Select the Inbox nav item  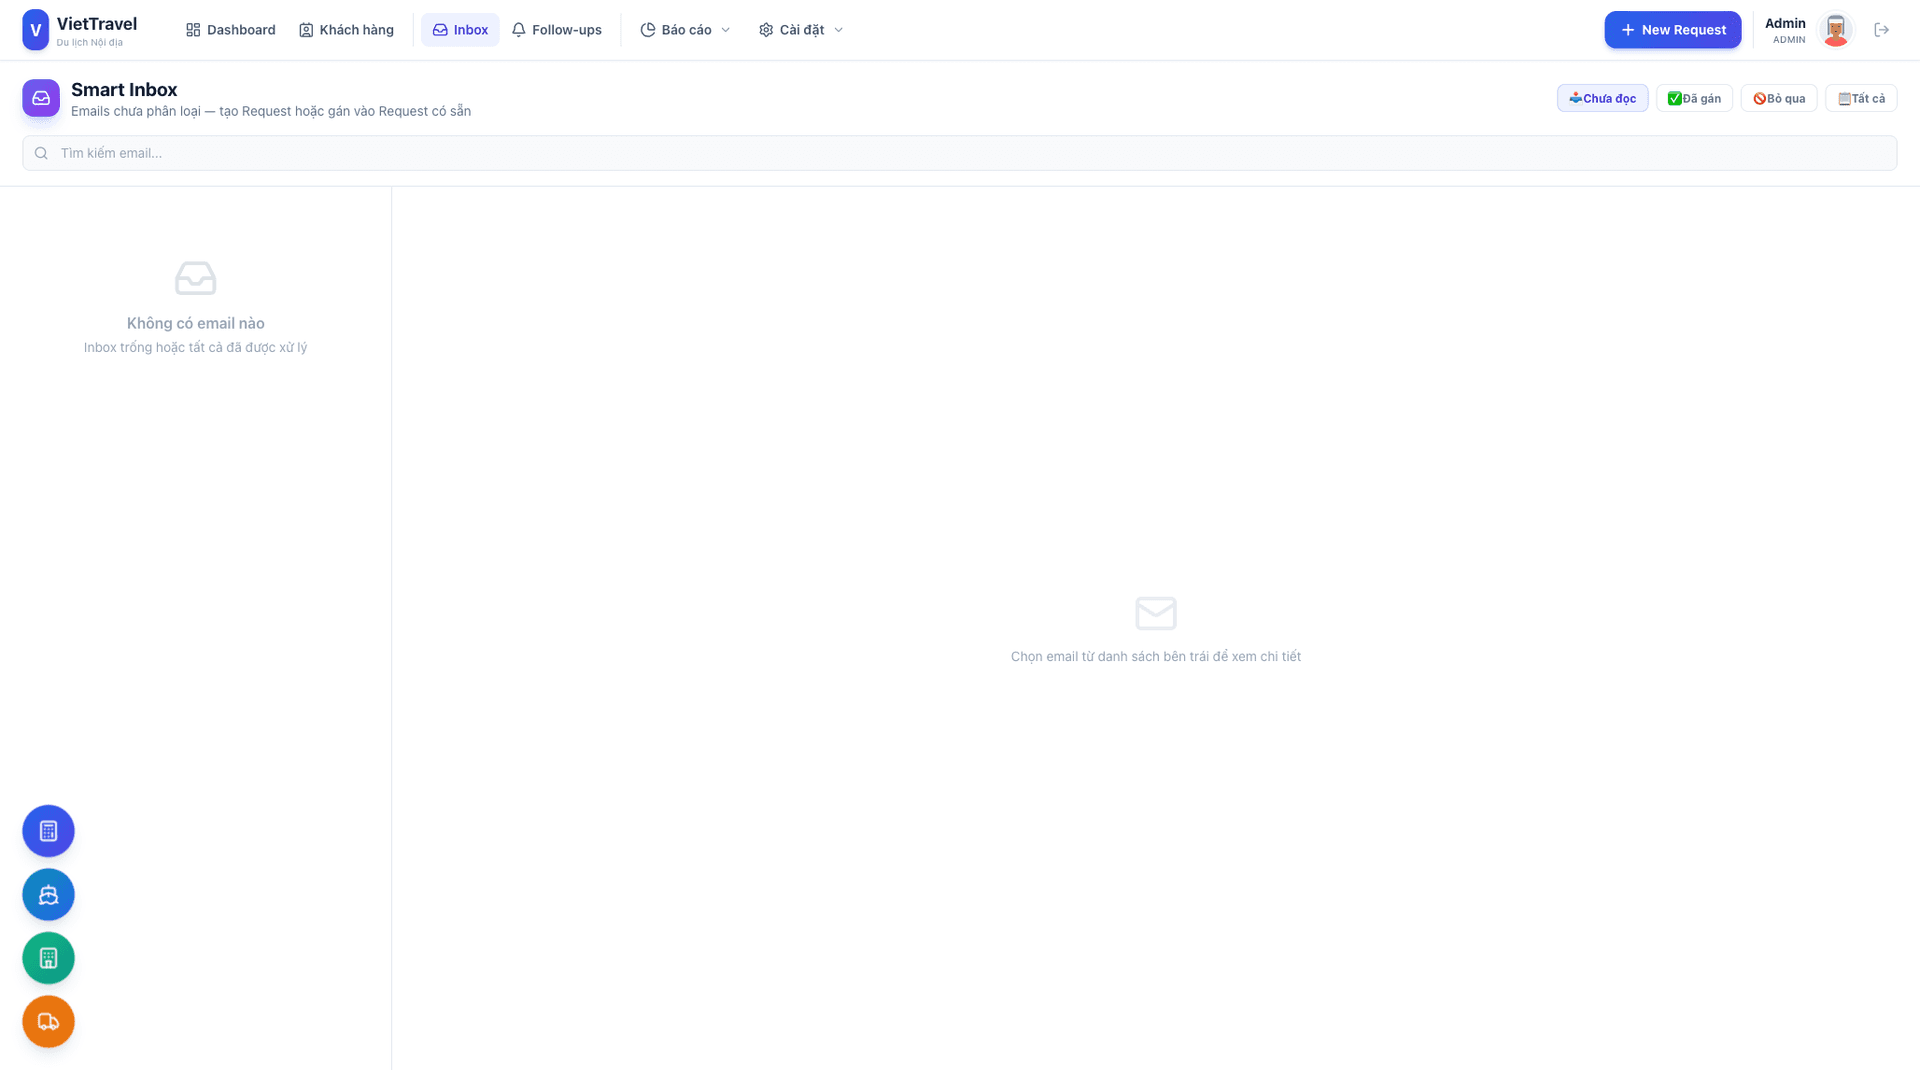(460, 30)
